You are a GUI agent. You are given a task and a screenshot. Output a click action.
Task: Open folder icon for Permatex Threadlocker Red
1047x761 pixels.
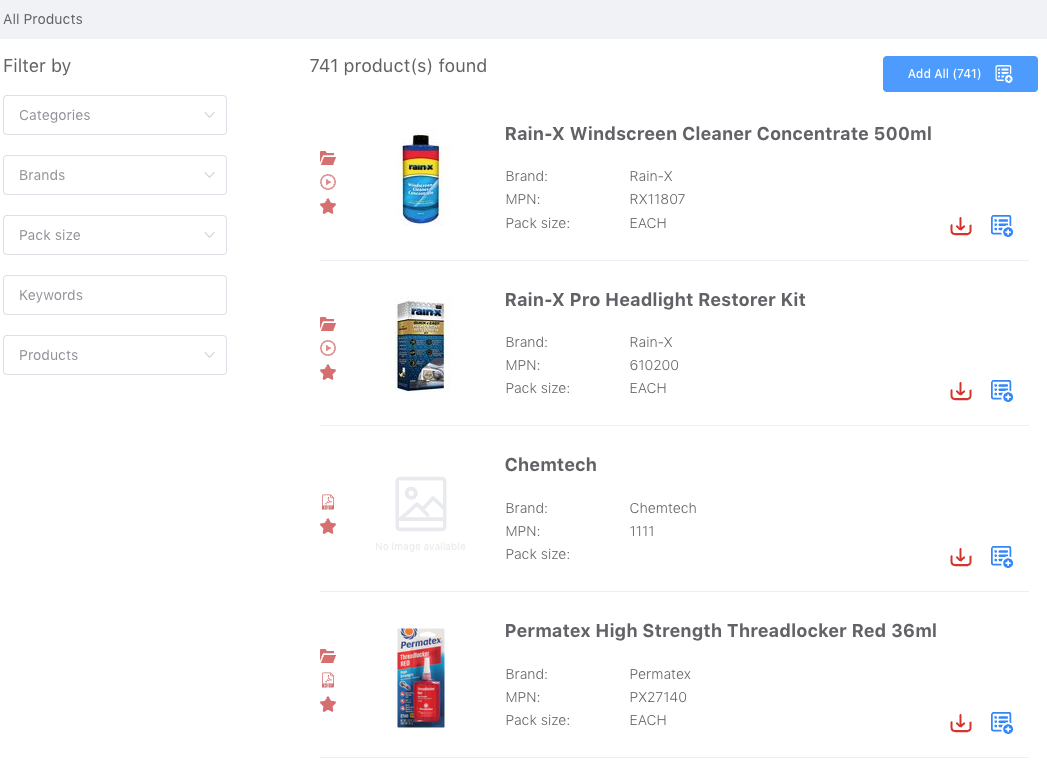pyautogui.click(x=328, y=656)
